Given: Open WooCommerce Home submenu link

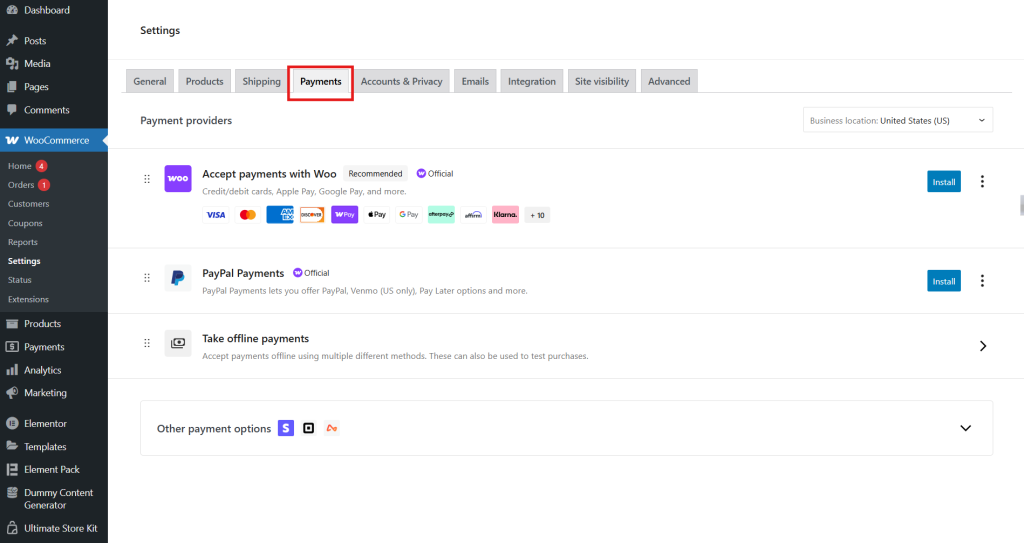Looking at the screenshot, I should click(x=20, y=166).
